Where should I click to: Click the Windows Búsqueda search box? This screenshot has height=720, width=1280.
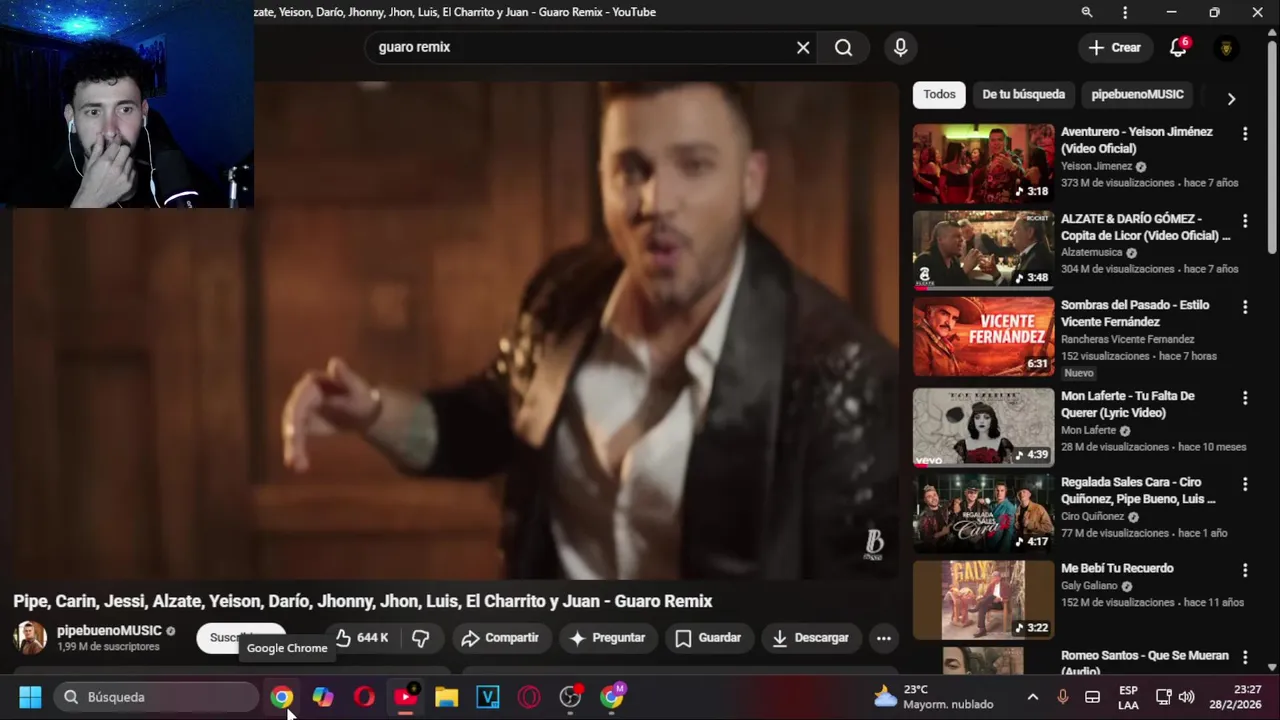(x=156, y=697)
